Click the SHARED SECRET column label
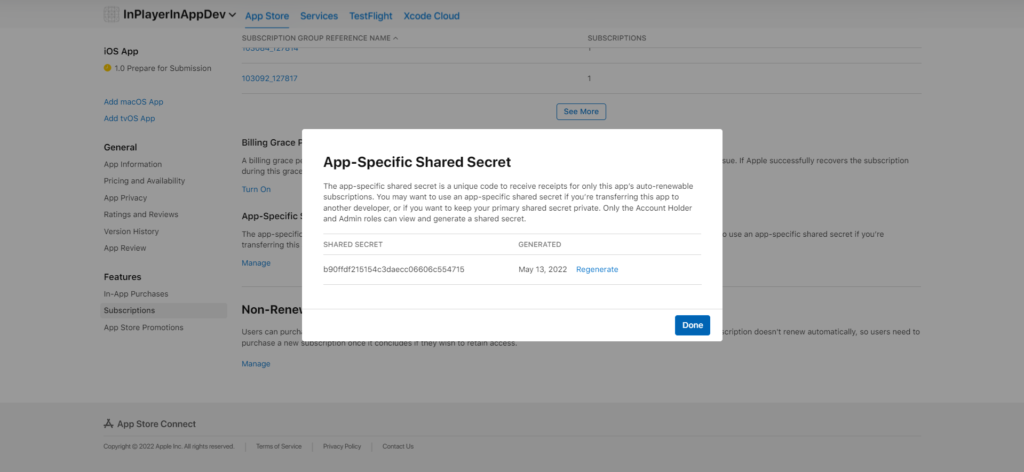 (353, 244)
